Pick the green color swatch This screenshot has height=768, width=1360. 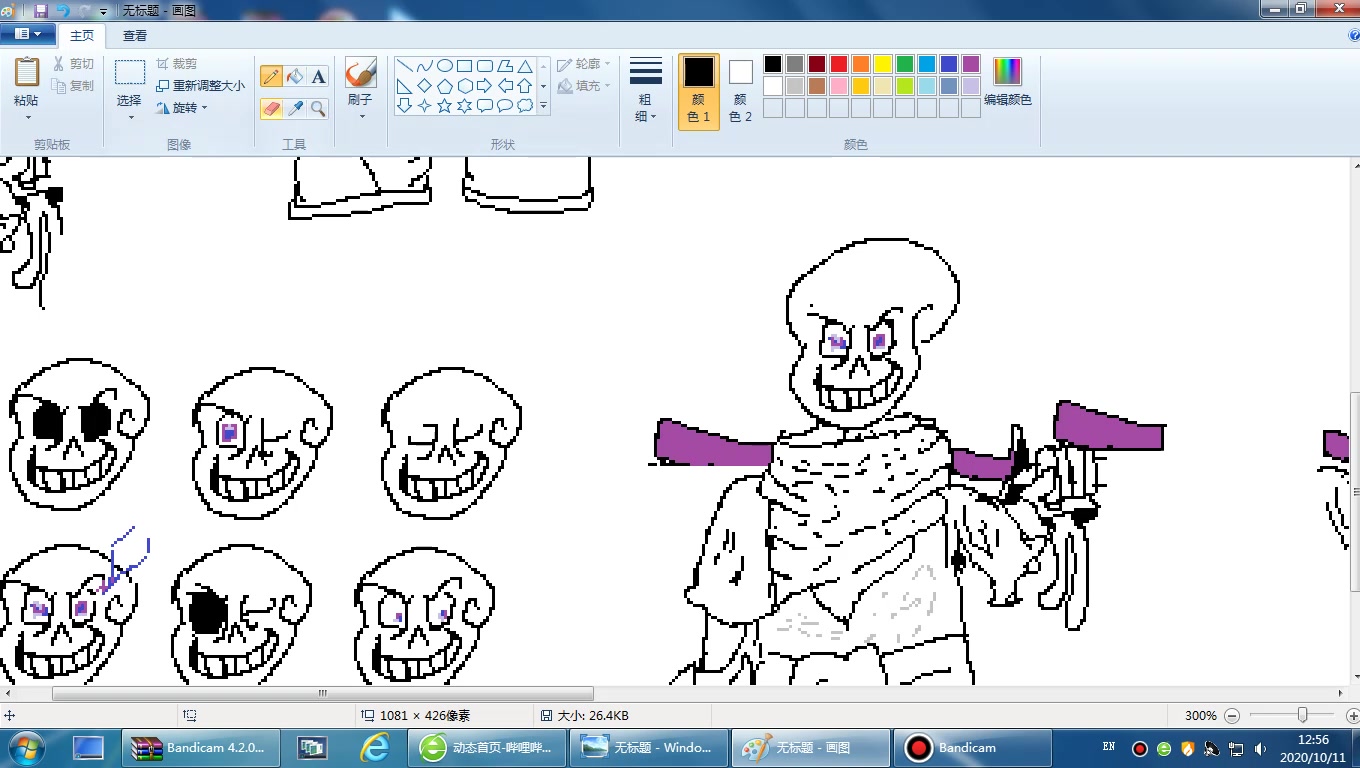click(x=905, y=64)
